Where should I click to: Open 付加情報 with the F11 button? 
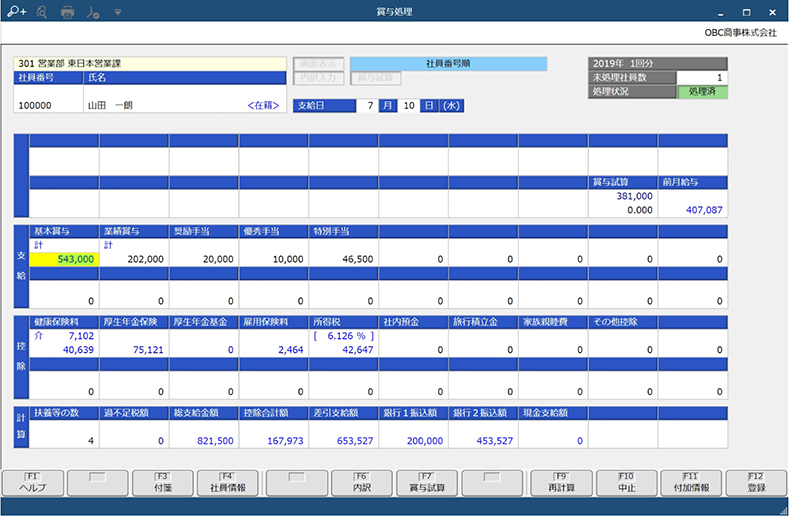[691, 484]
